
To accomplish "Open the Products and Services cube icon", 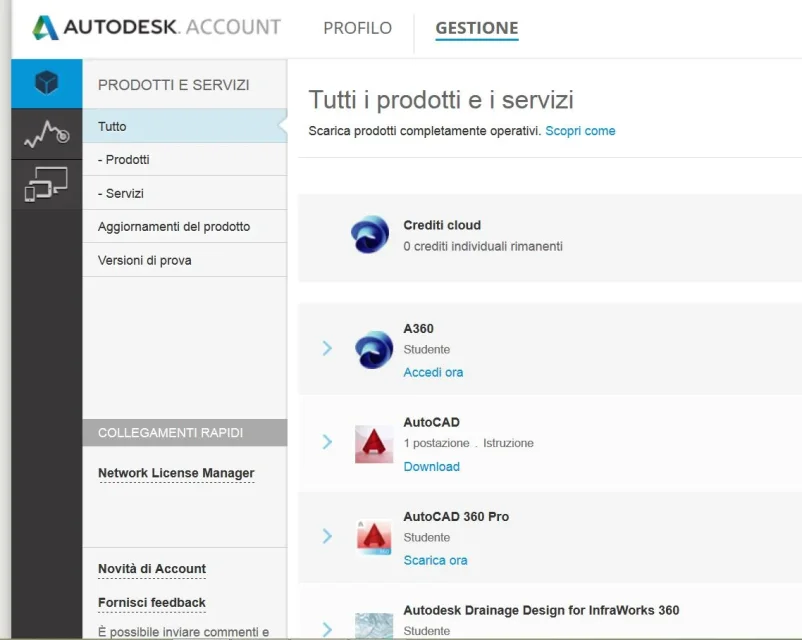I will click(x=47, y=83).
